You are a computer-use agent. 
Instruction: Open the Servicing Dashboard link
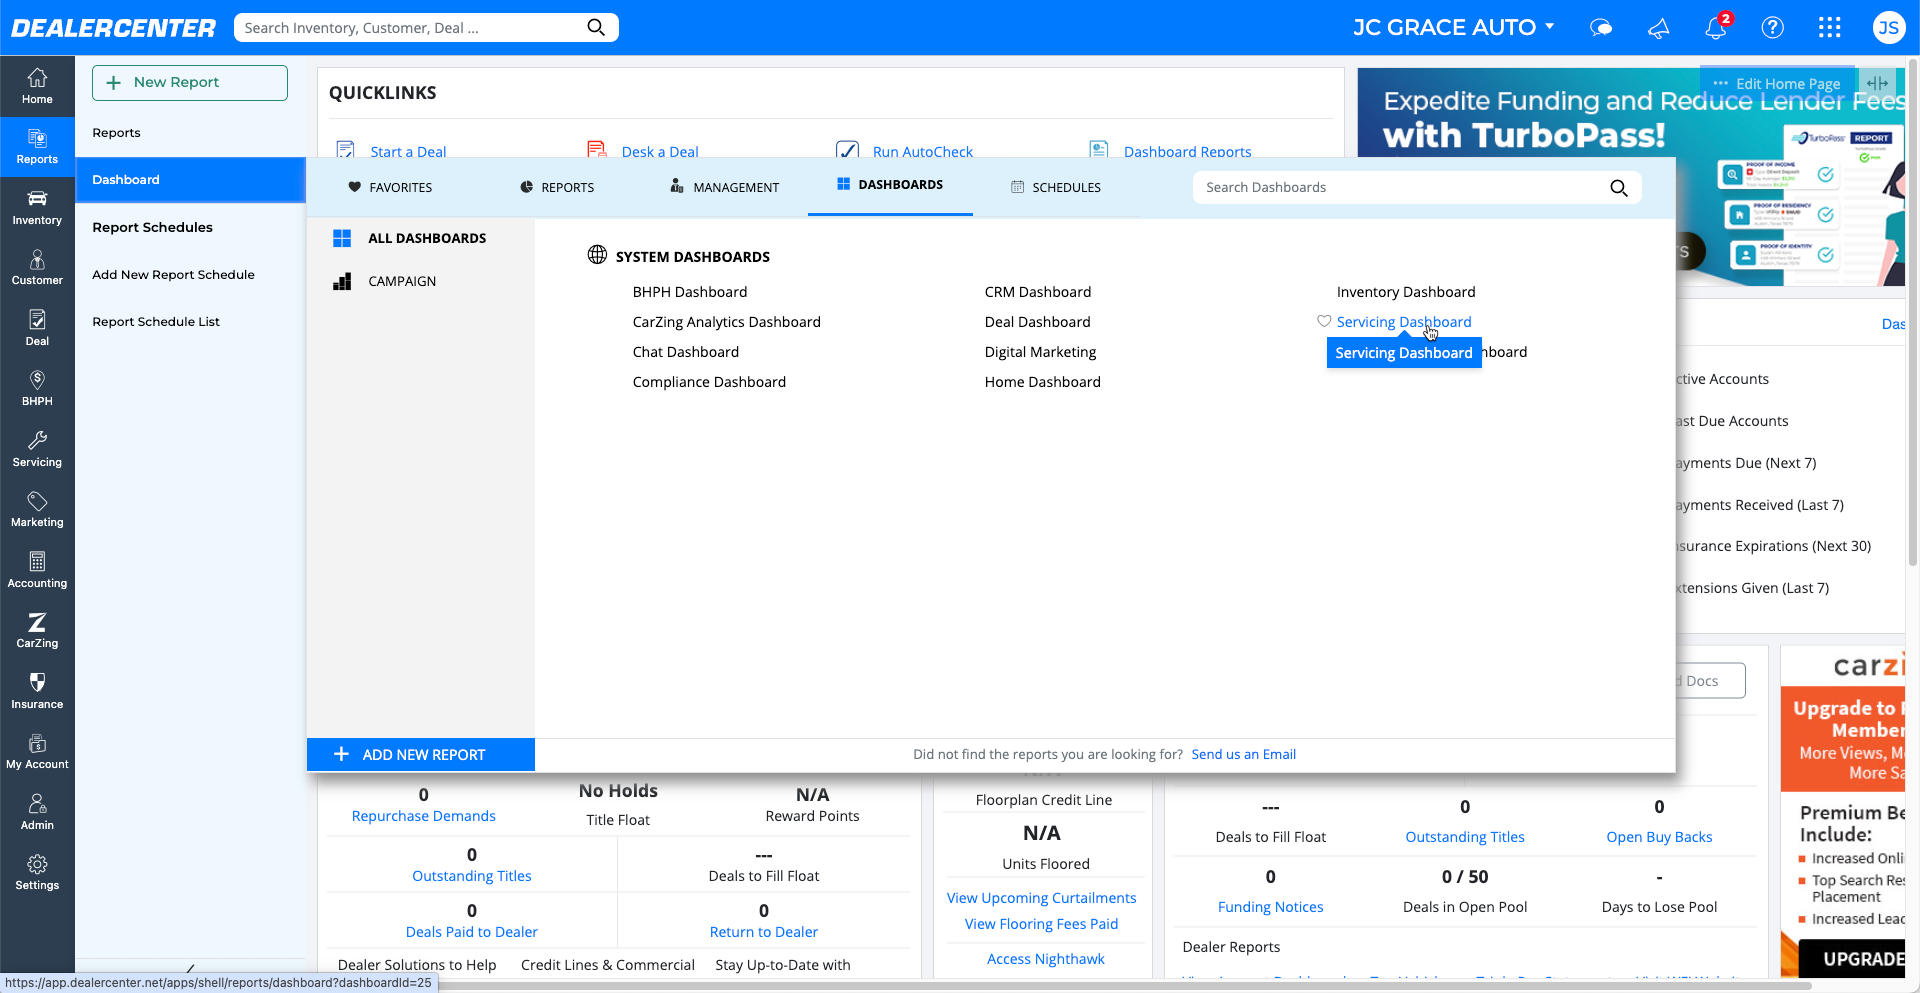tap(1404, 321)
